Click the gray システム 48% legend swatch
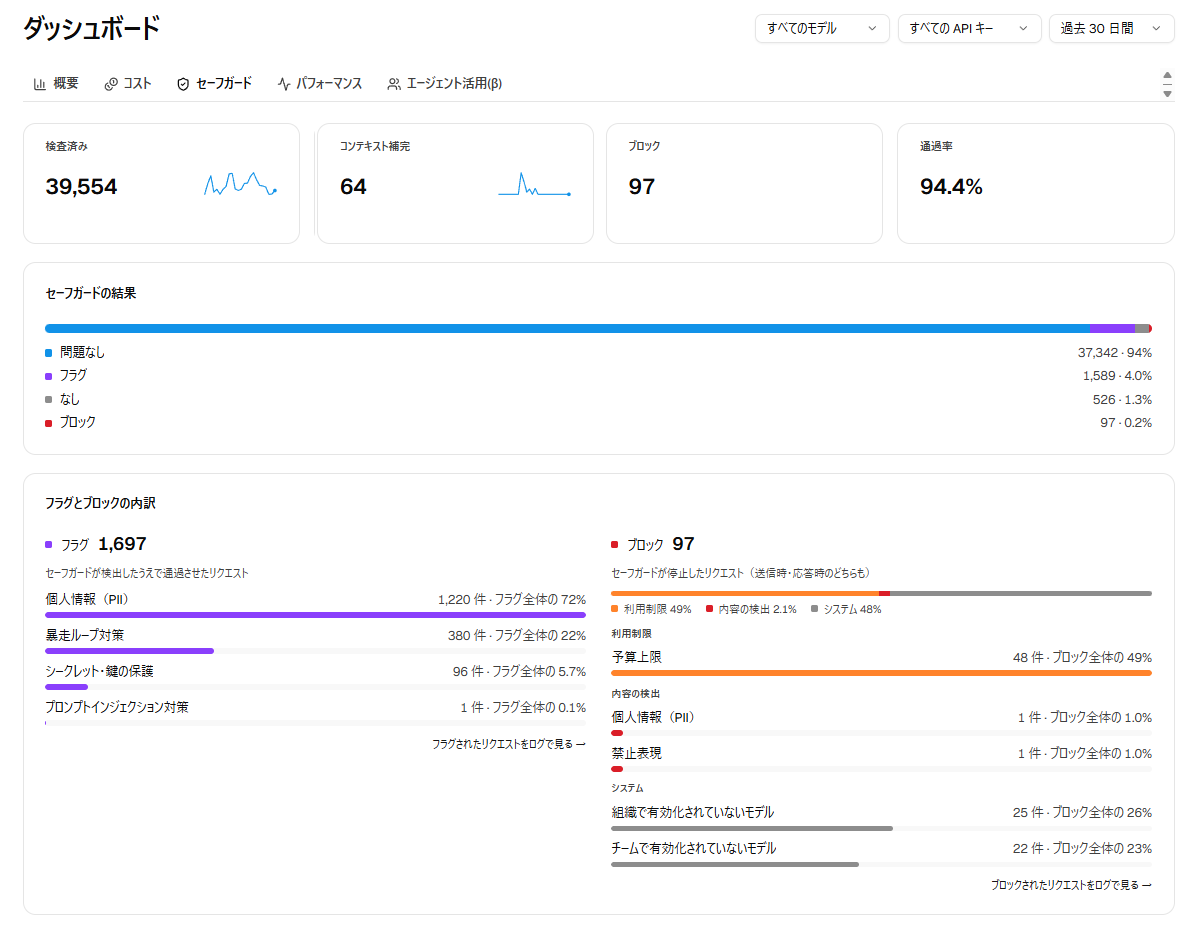Screen dimensions: 1195x935 [815, 609]
